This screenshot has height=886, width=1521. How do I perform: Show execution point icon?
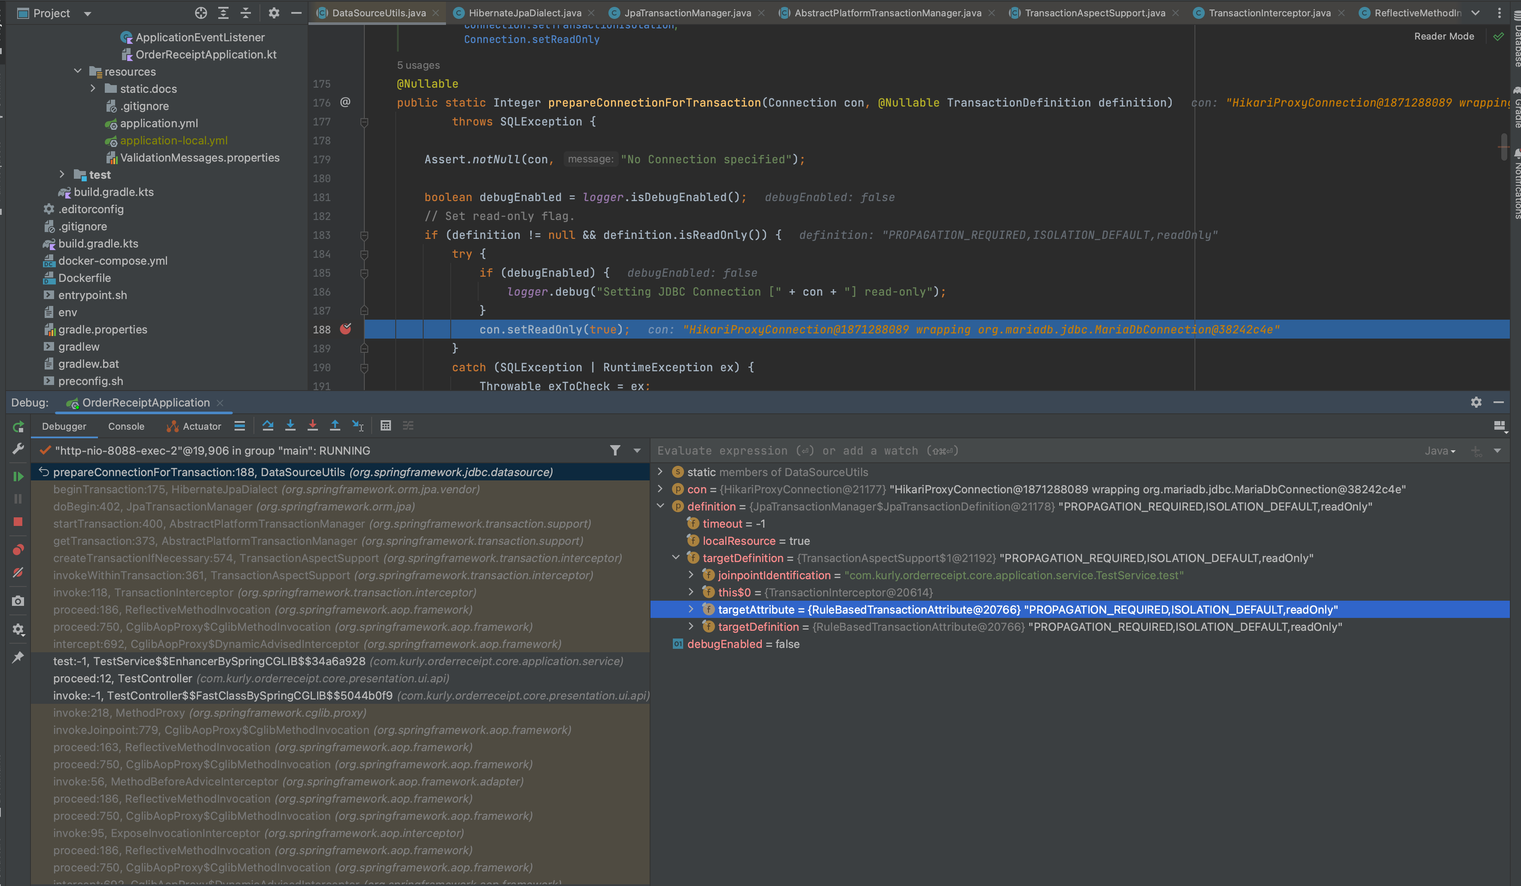click(240, 426)
